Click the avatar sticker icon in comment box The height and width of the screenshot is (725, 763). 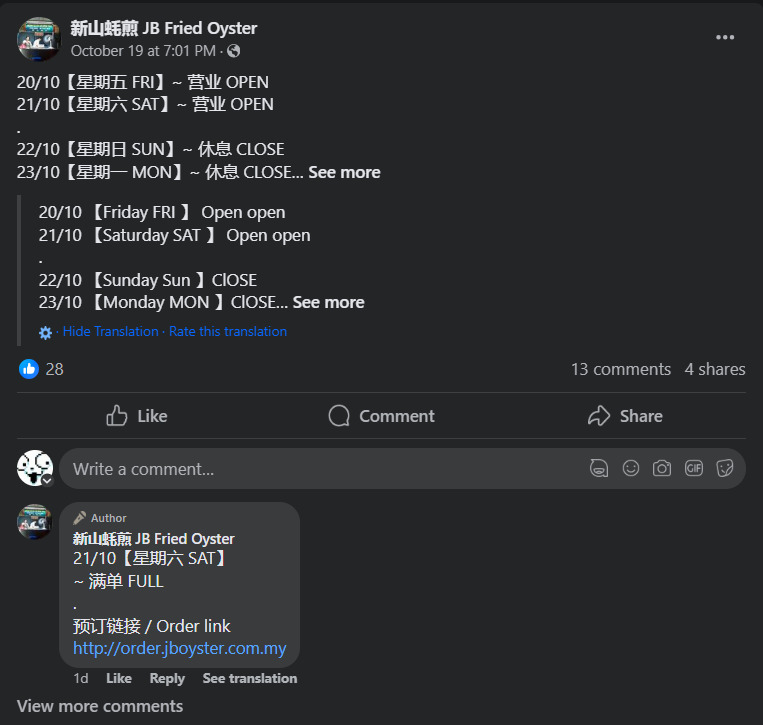(x=599, y=468)
